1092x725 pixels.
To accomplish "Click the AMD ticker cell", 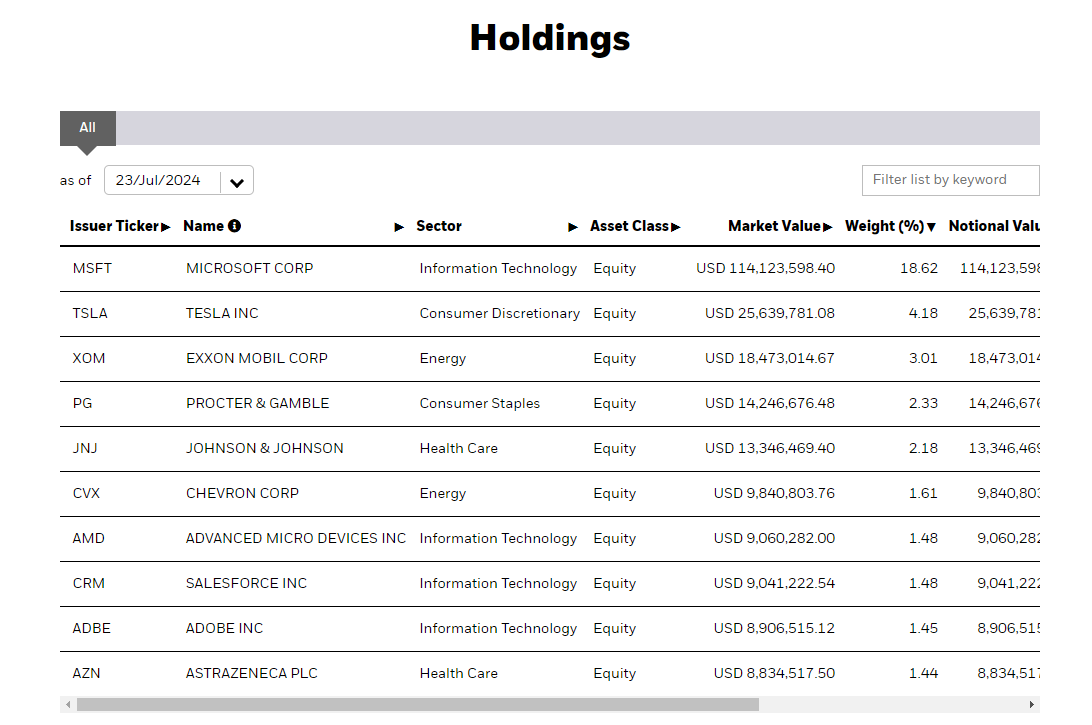I will tap(88, 538).
